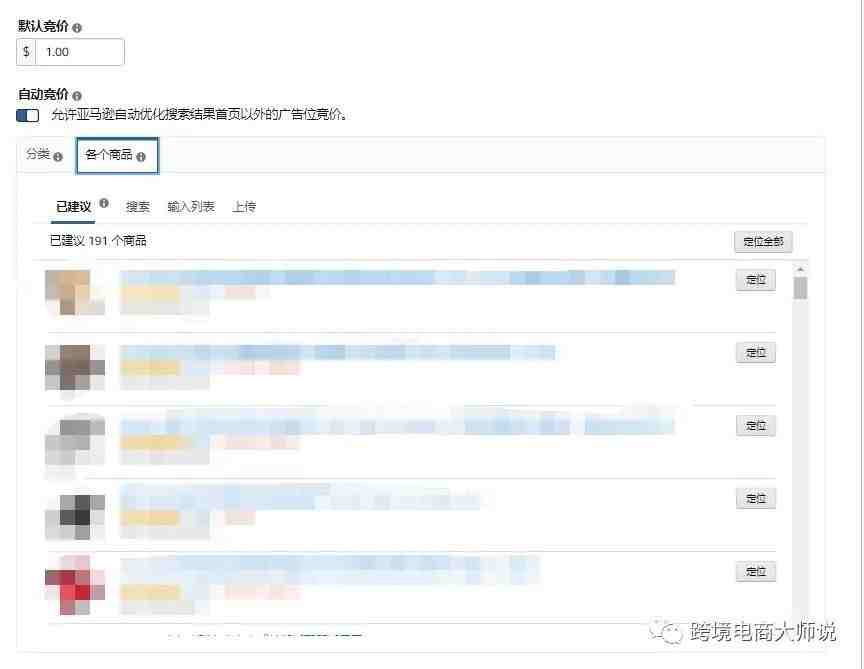Click 定位 for the first product
This screenshot has height=669, width=864.
click(x=756, y=280)
